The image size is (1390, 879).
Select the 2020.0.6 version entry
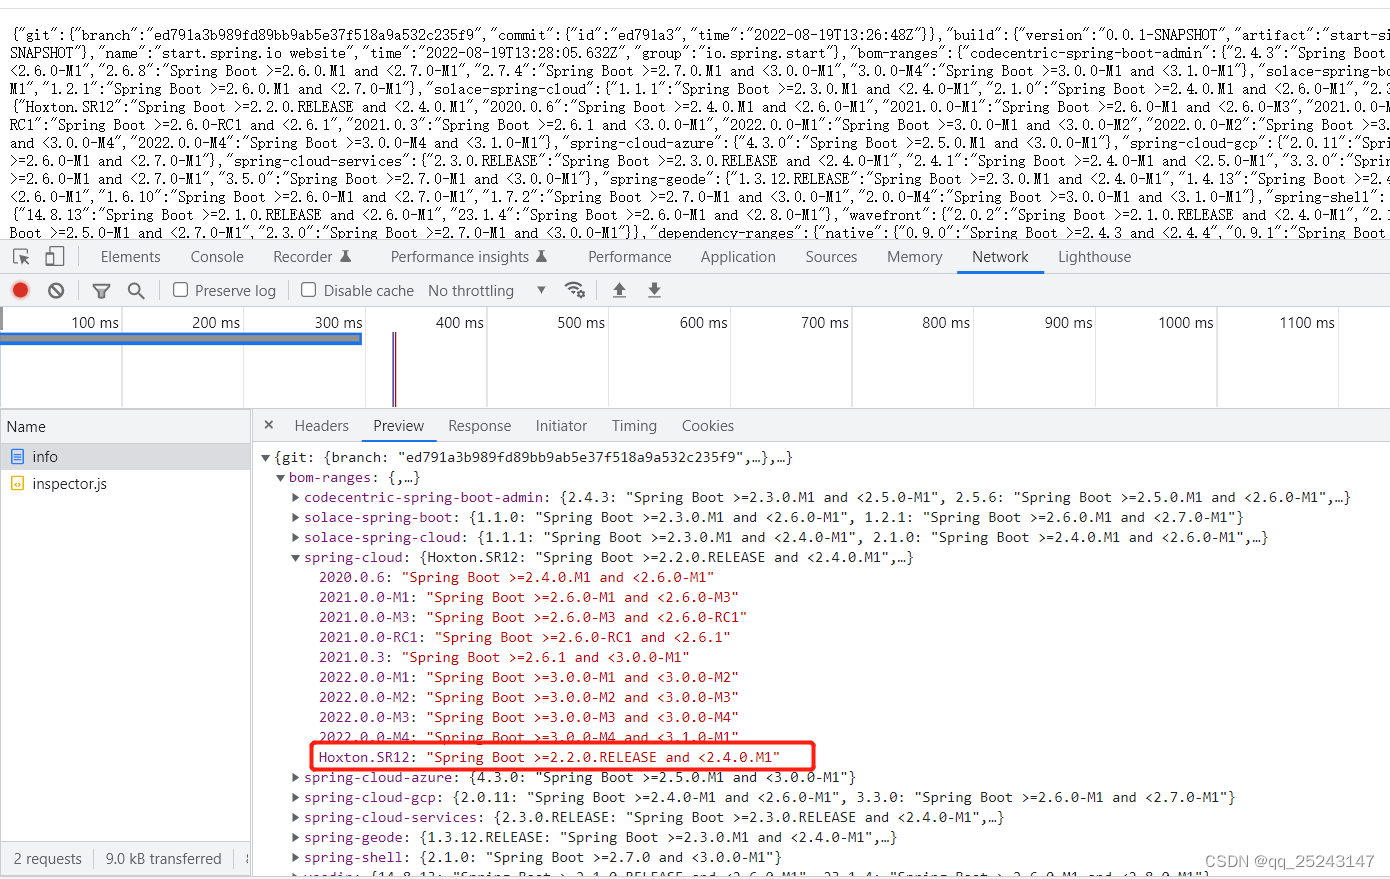[516, 577]
